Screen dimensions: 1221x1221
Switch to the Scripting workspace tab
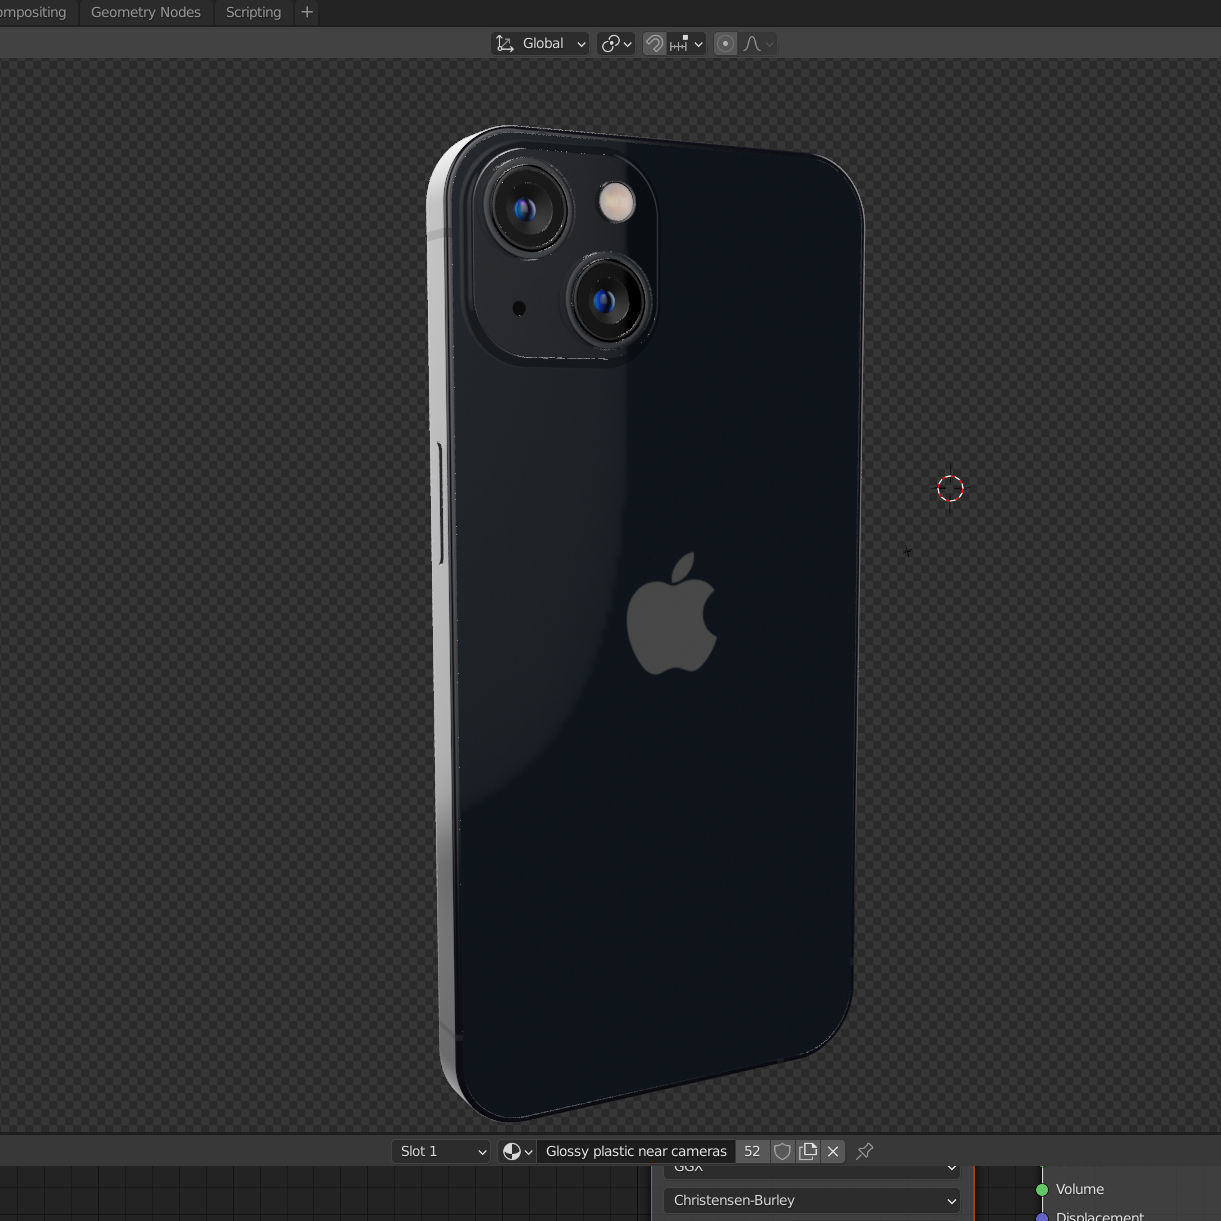[x=253, y=12]
